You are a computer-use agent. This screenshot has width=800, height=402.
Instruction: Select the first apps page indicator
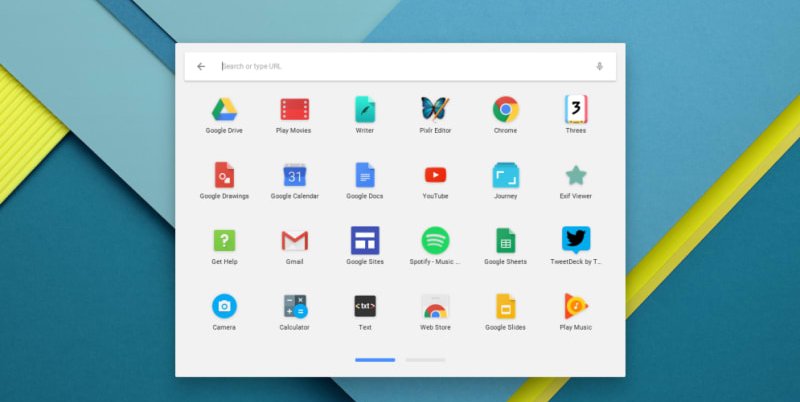(375, 360)
